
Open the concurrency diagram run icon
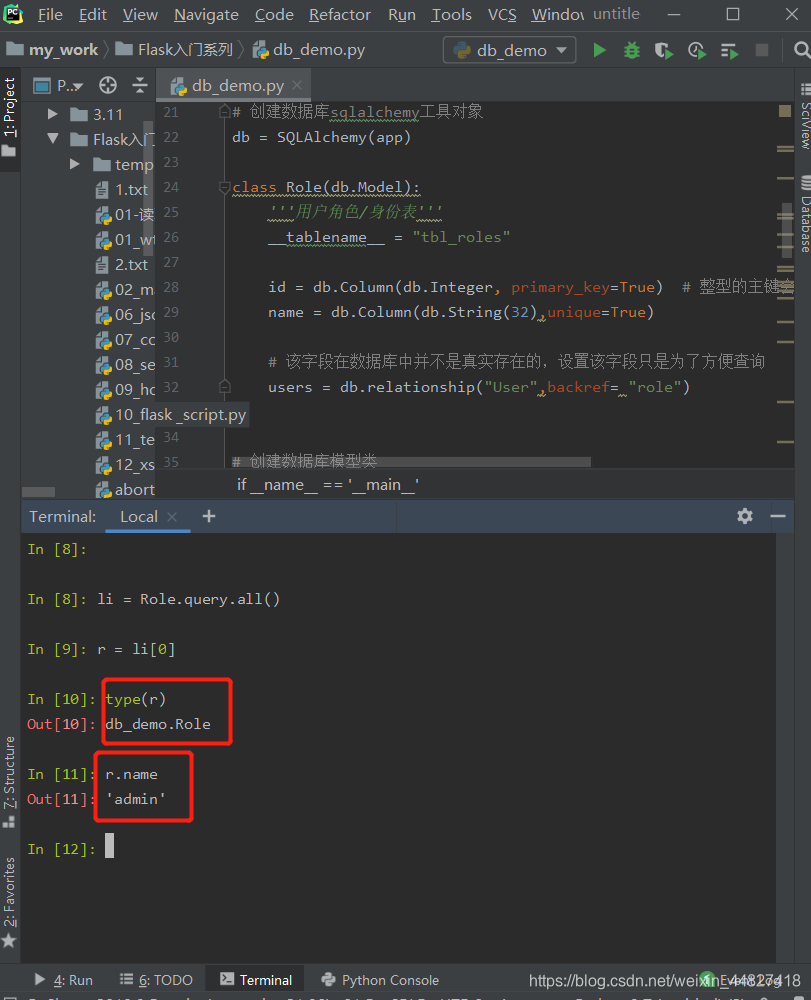coord(729,50)
